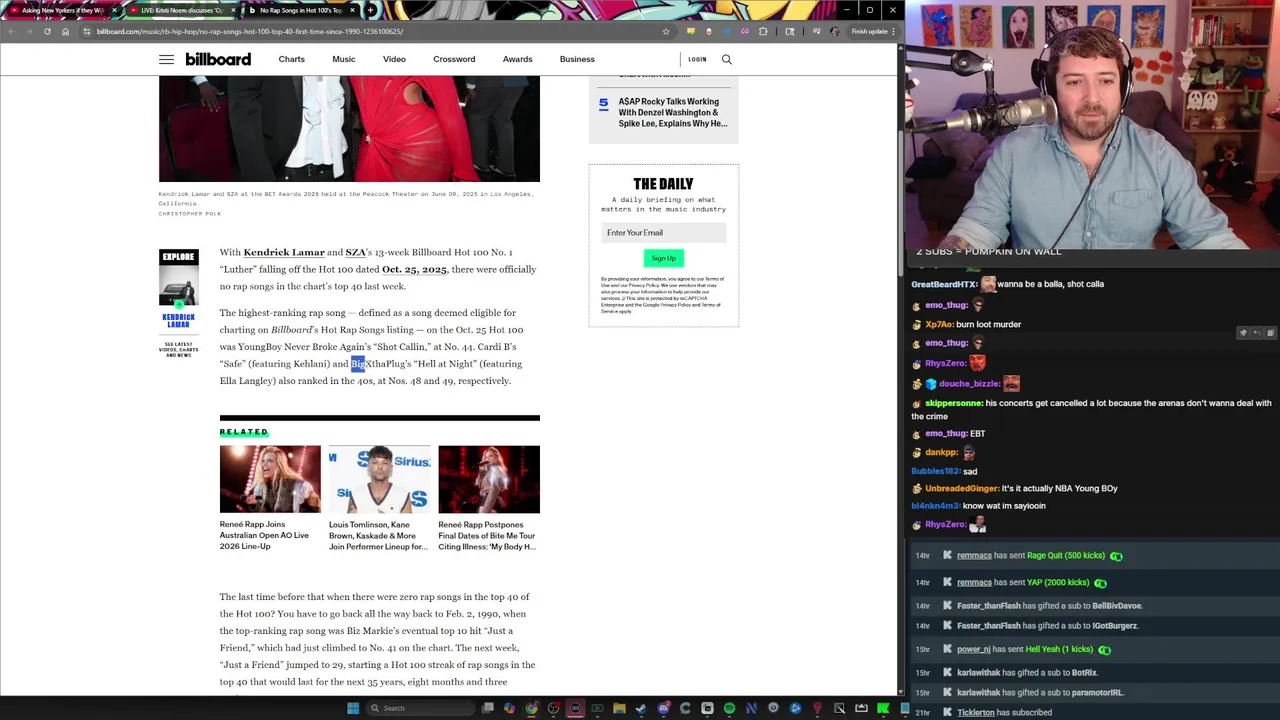Viewport: 1280px width, 720px height.
Task: Click the SZA link in article
Action: click(355, 252)
